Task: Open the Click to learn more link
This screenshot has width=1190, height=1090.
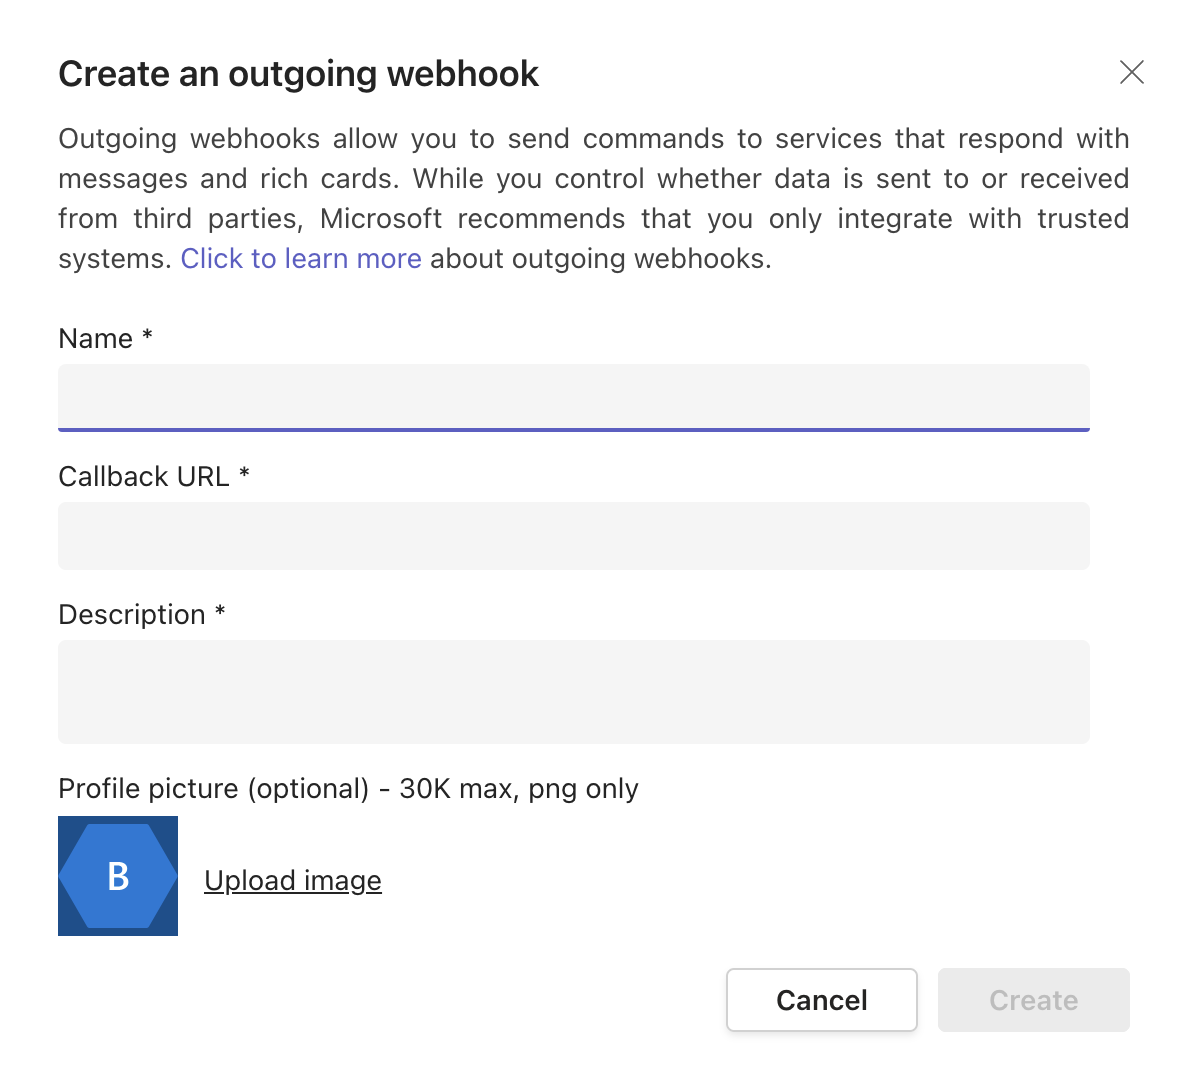Action: pyautogui.click(x=301, y=259)
